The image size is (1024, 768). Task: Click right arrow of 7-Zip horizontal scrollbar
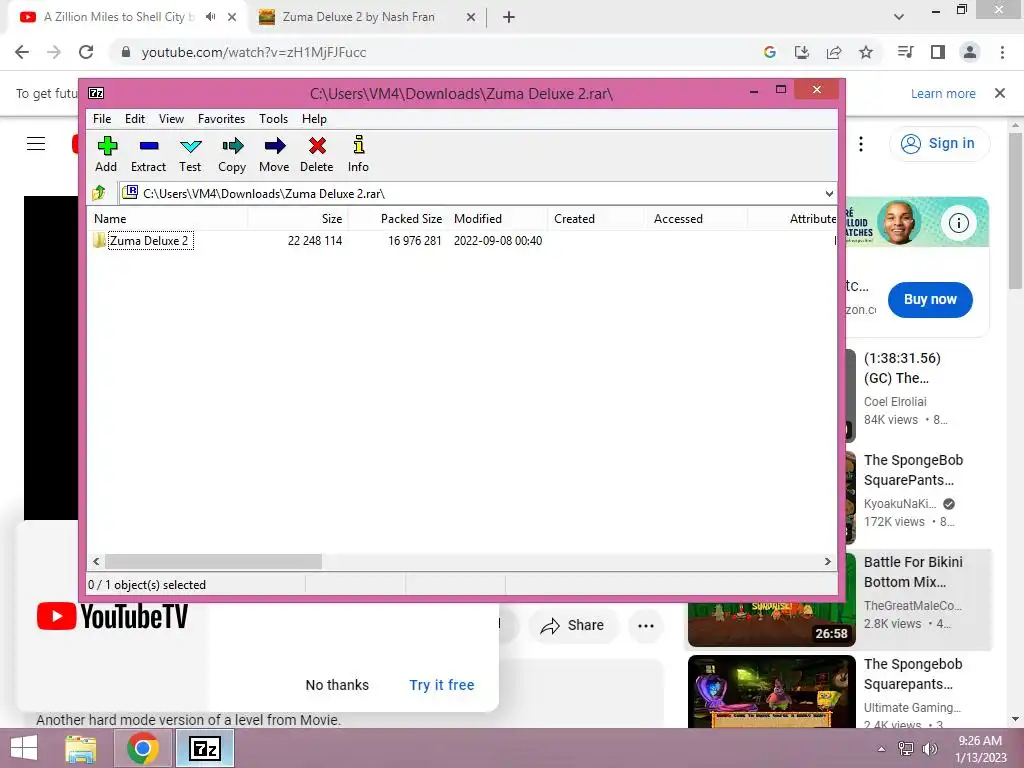tap(827, 562)
